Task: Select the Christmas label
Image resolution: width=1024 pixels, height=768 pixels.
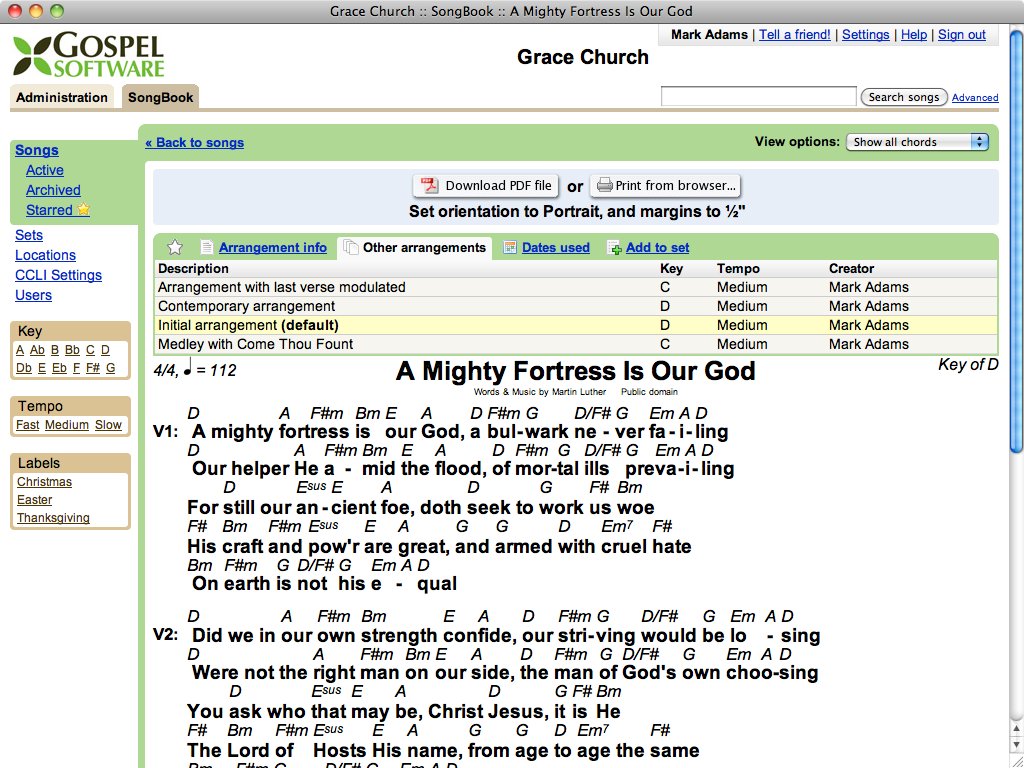Action: point(44,482)
